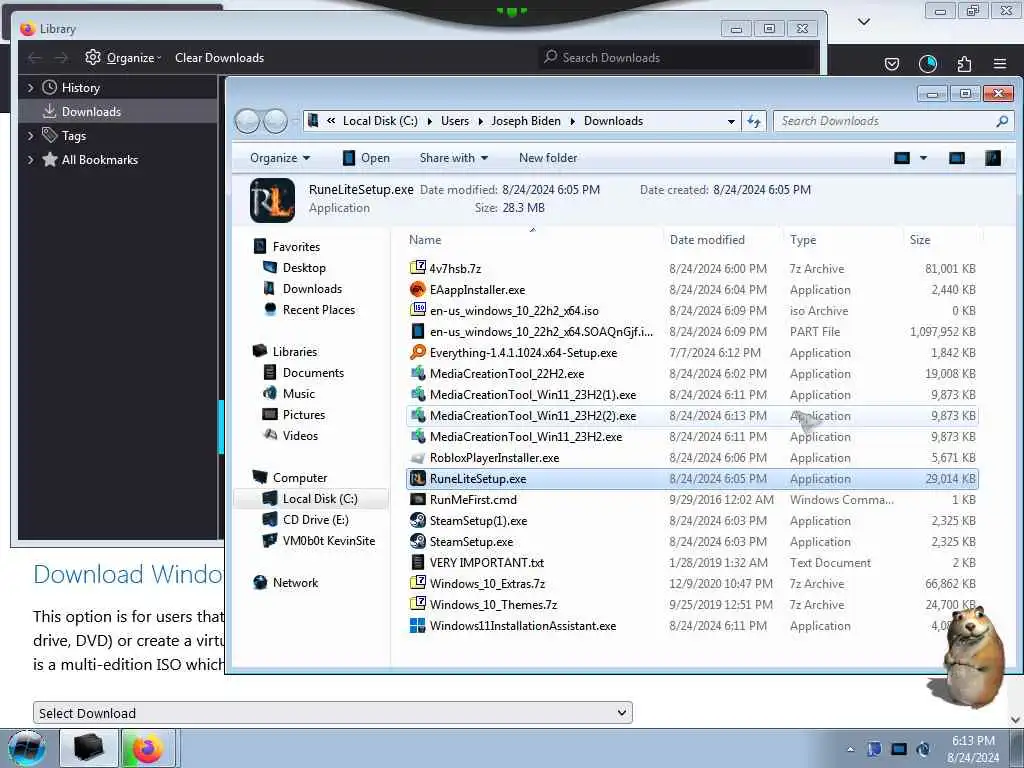
Task: Click the Explorer forward navigation button
Action: (x=276, y=121)
